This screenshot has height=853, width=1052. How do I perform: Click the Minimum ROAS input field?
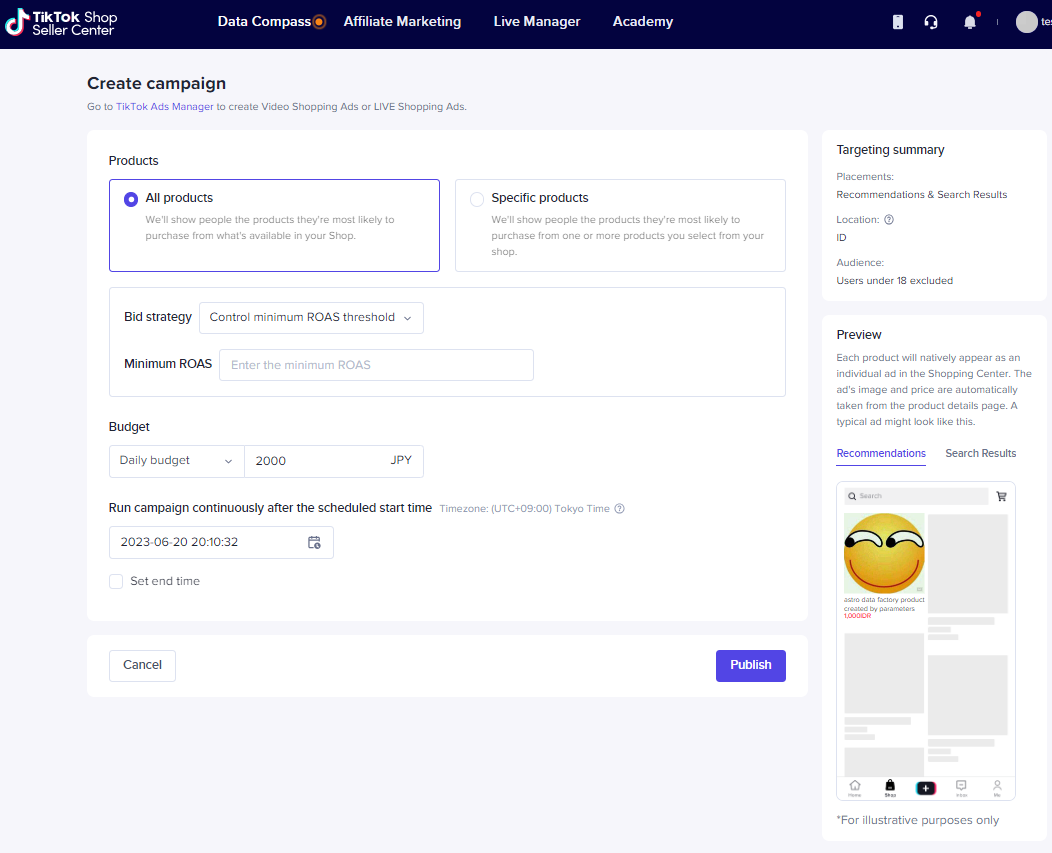point(376,365)
